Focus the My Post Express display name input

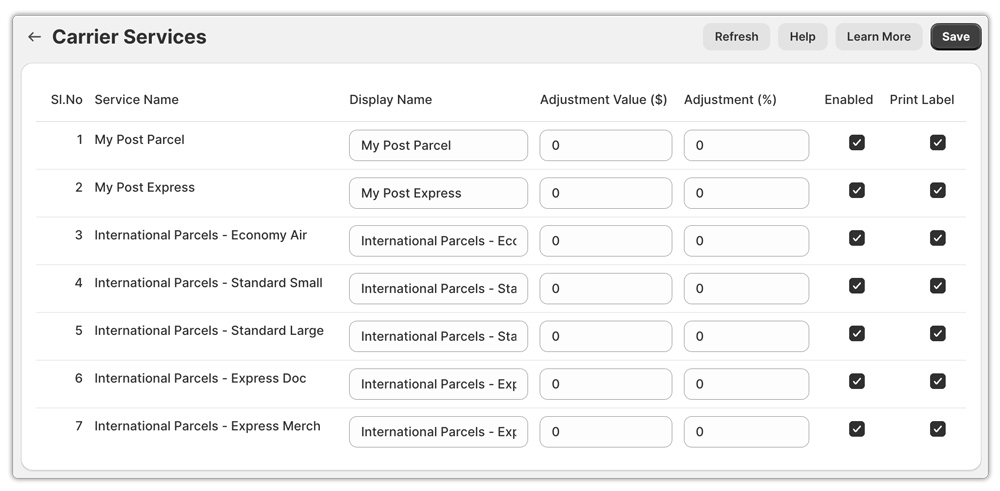pyautogui.click(x=438, y=193)
